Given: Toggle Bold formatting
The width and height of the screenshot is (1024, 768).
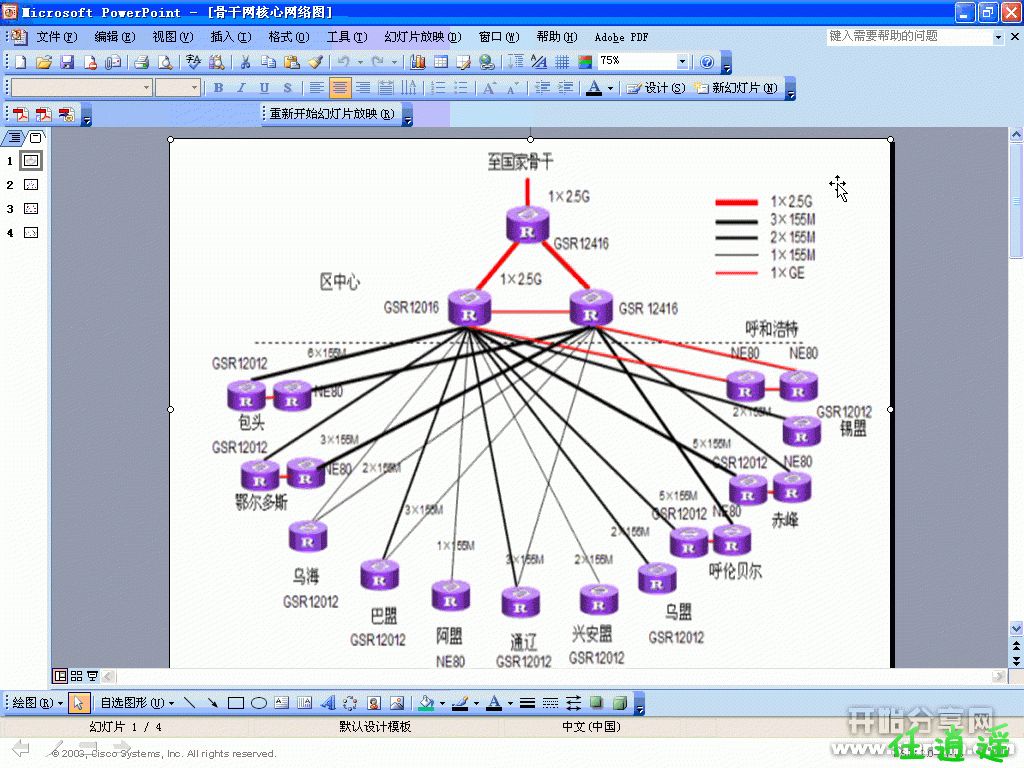Looking at the screenshot, I should [x=219, y=88].
